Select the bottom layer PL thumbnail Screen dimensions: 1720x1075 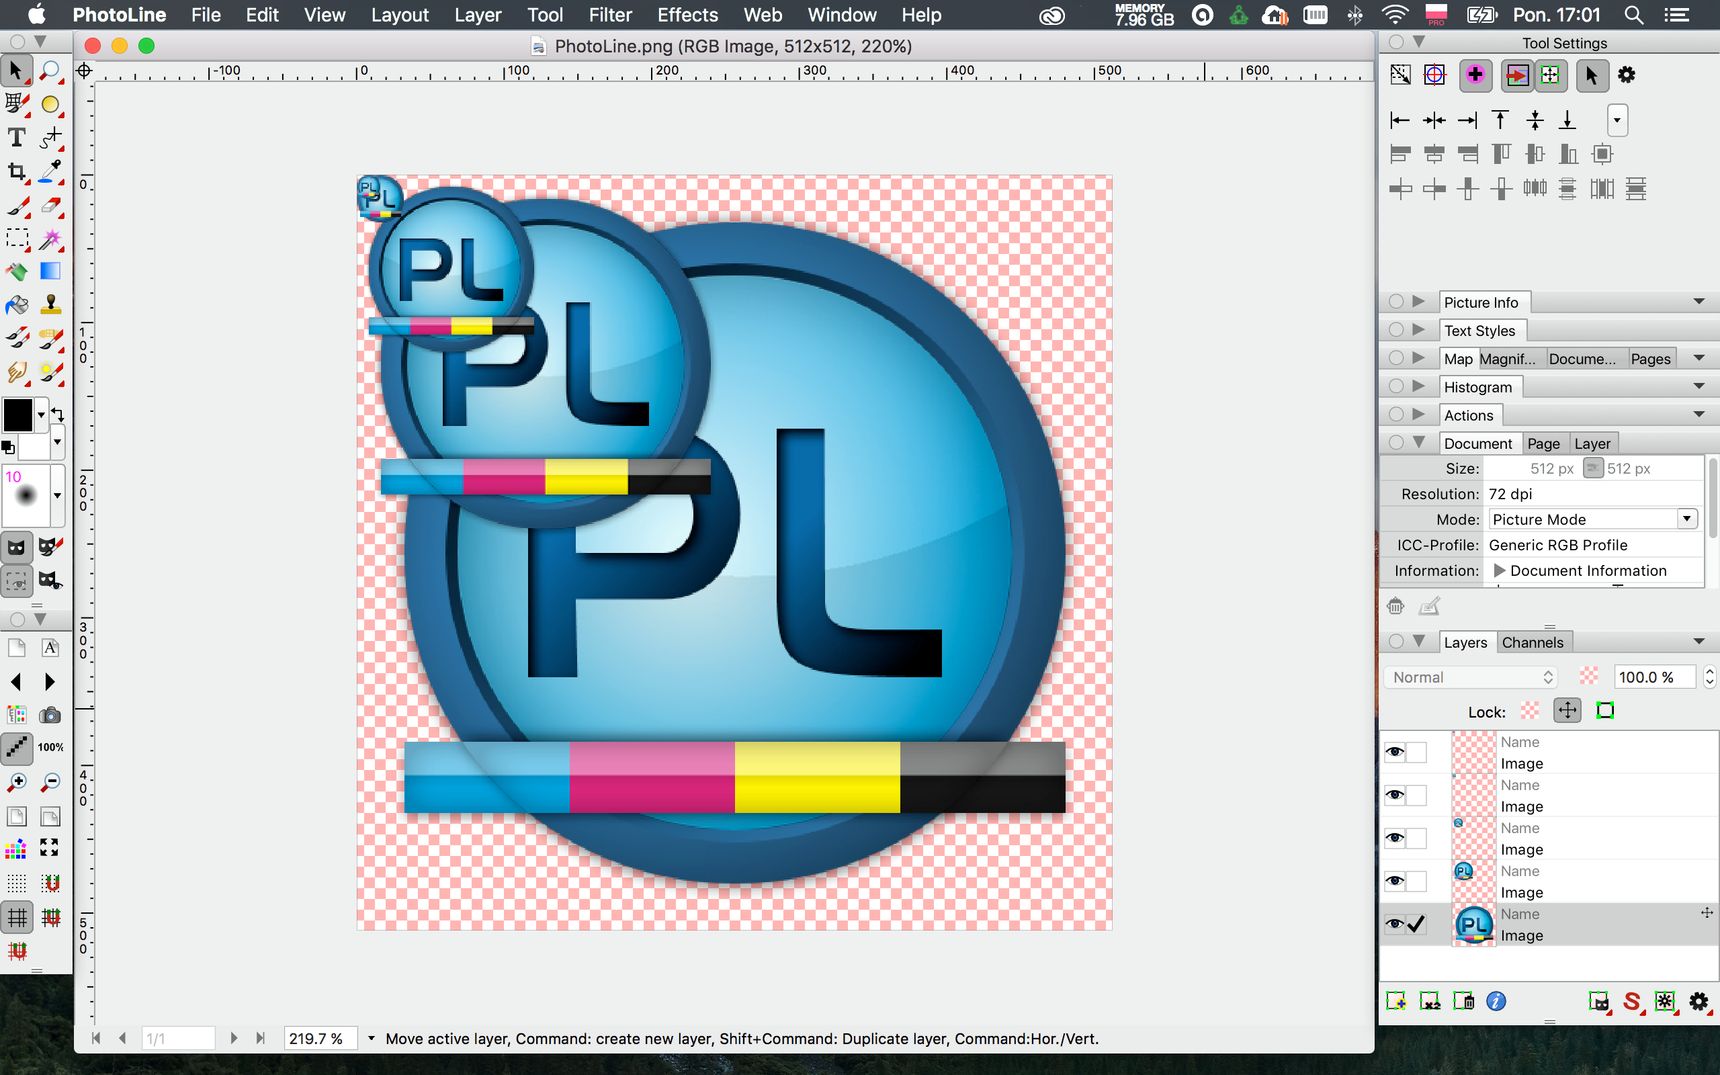coord(1473,925)
